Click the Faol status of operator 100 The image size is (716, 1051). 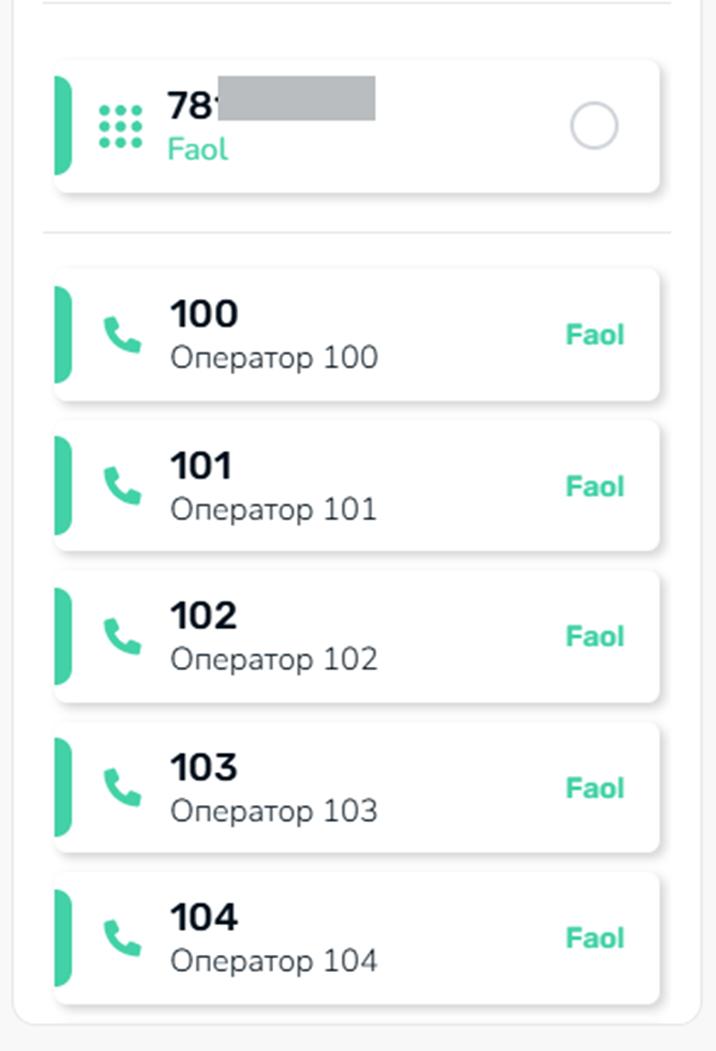point(595,334)
